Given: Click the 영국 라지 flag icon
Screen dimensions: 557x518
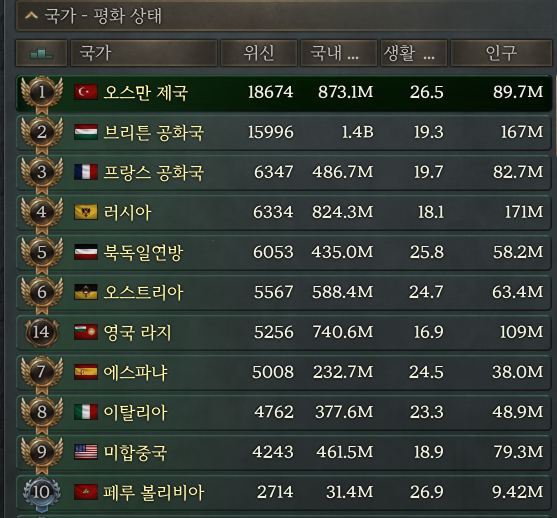Looking at the screenshot, I should [x=86, y=332].
